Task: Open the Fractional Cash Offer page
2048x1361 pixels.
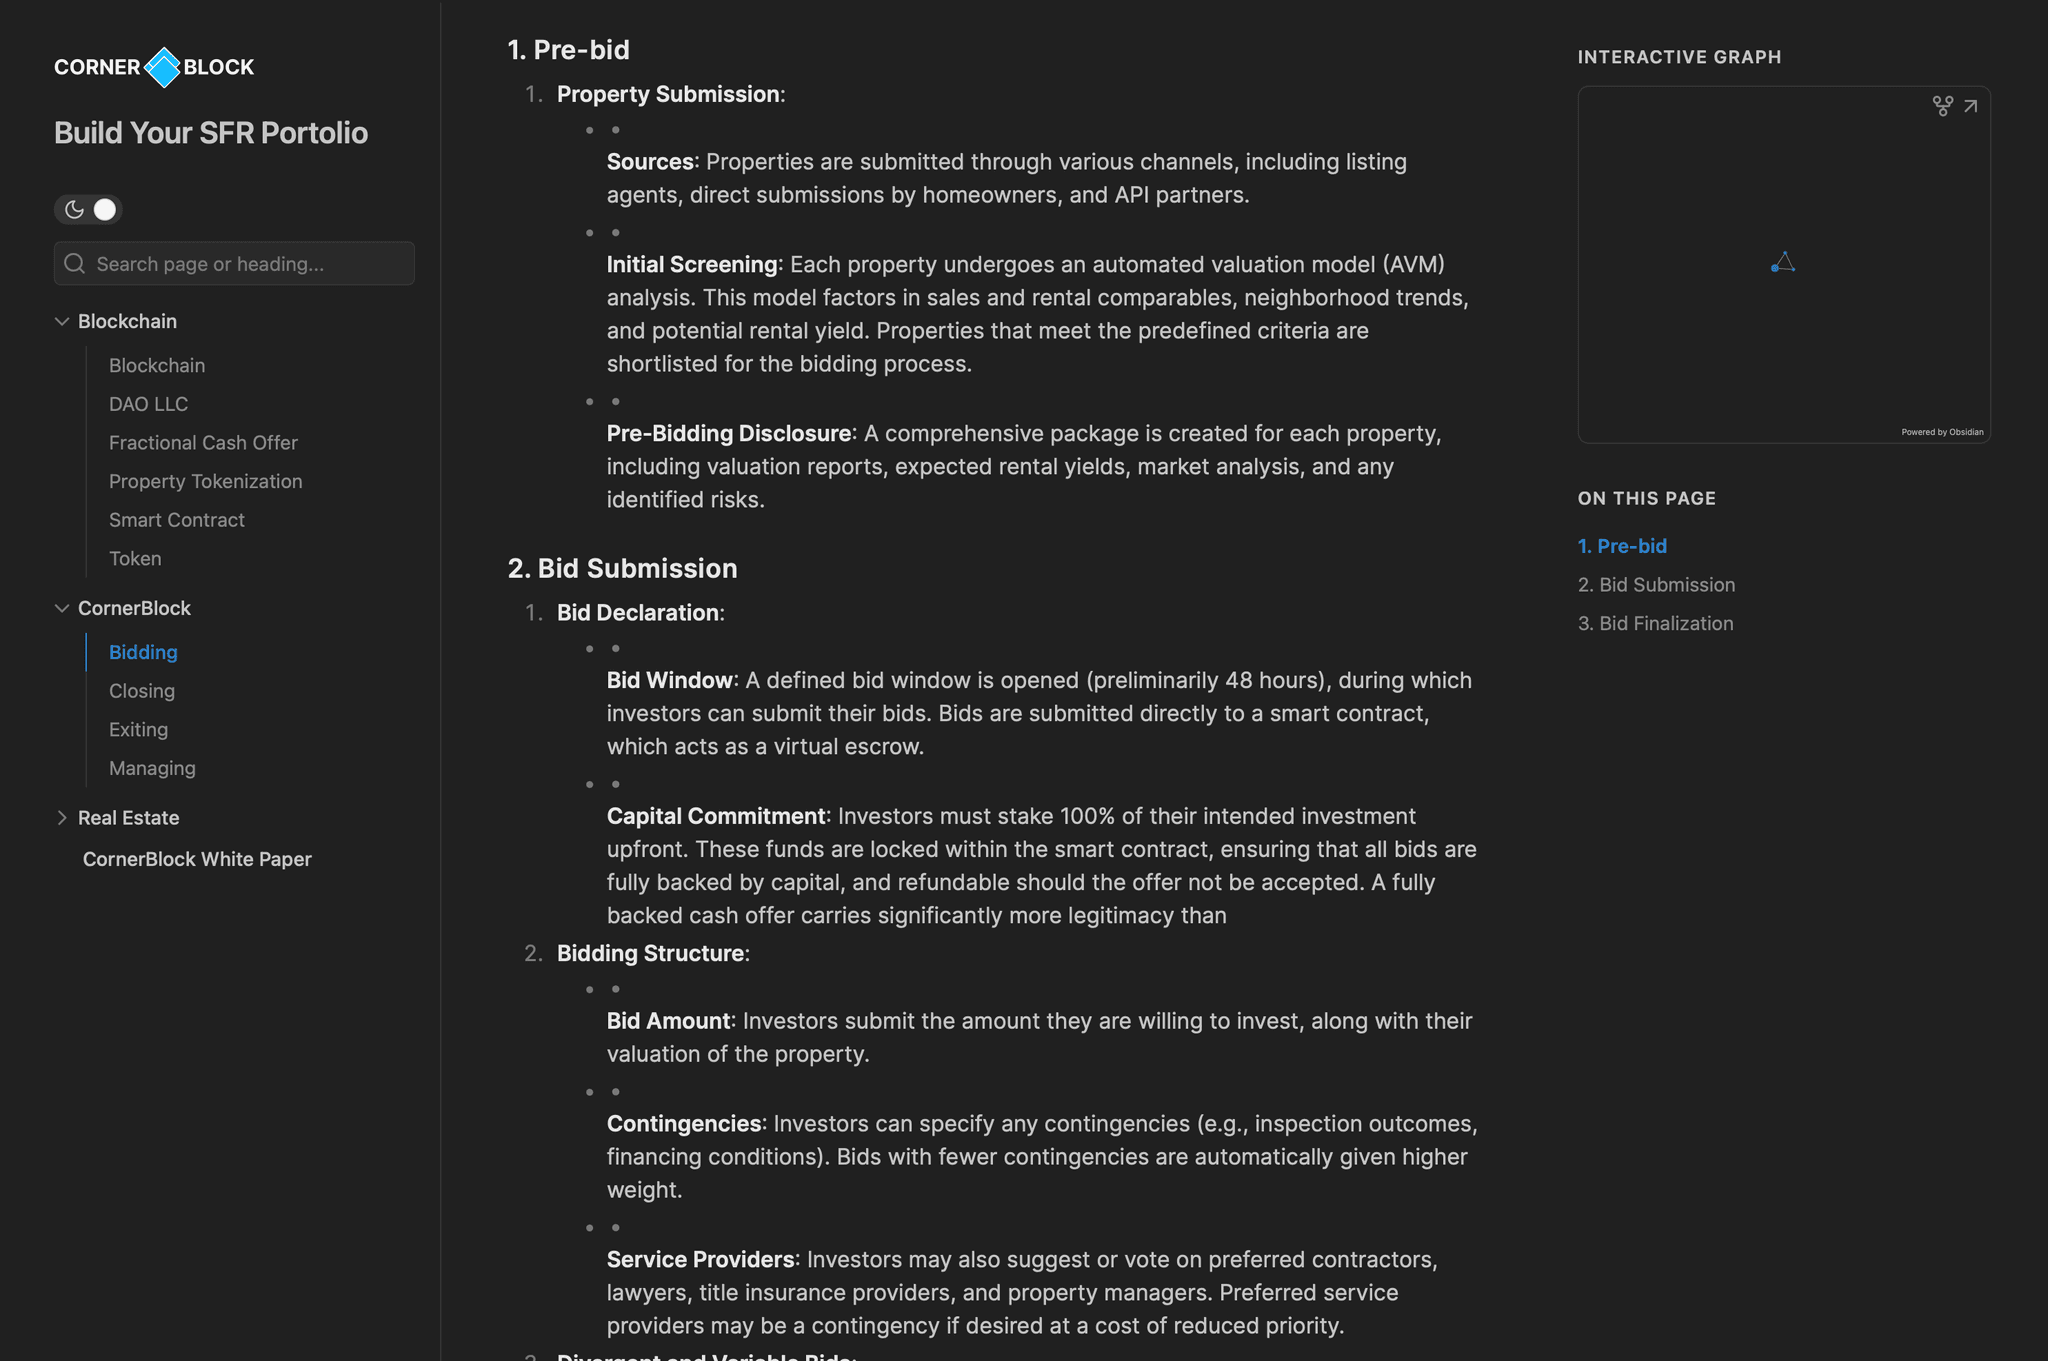Action: [x=203, y=443]
